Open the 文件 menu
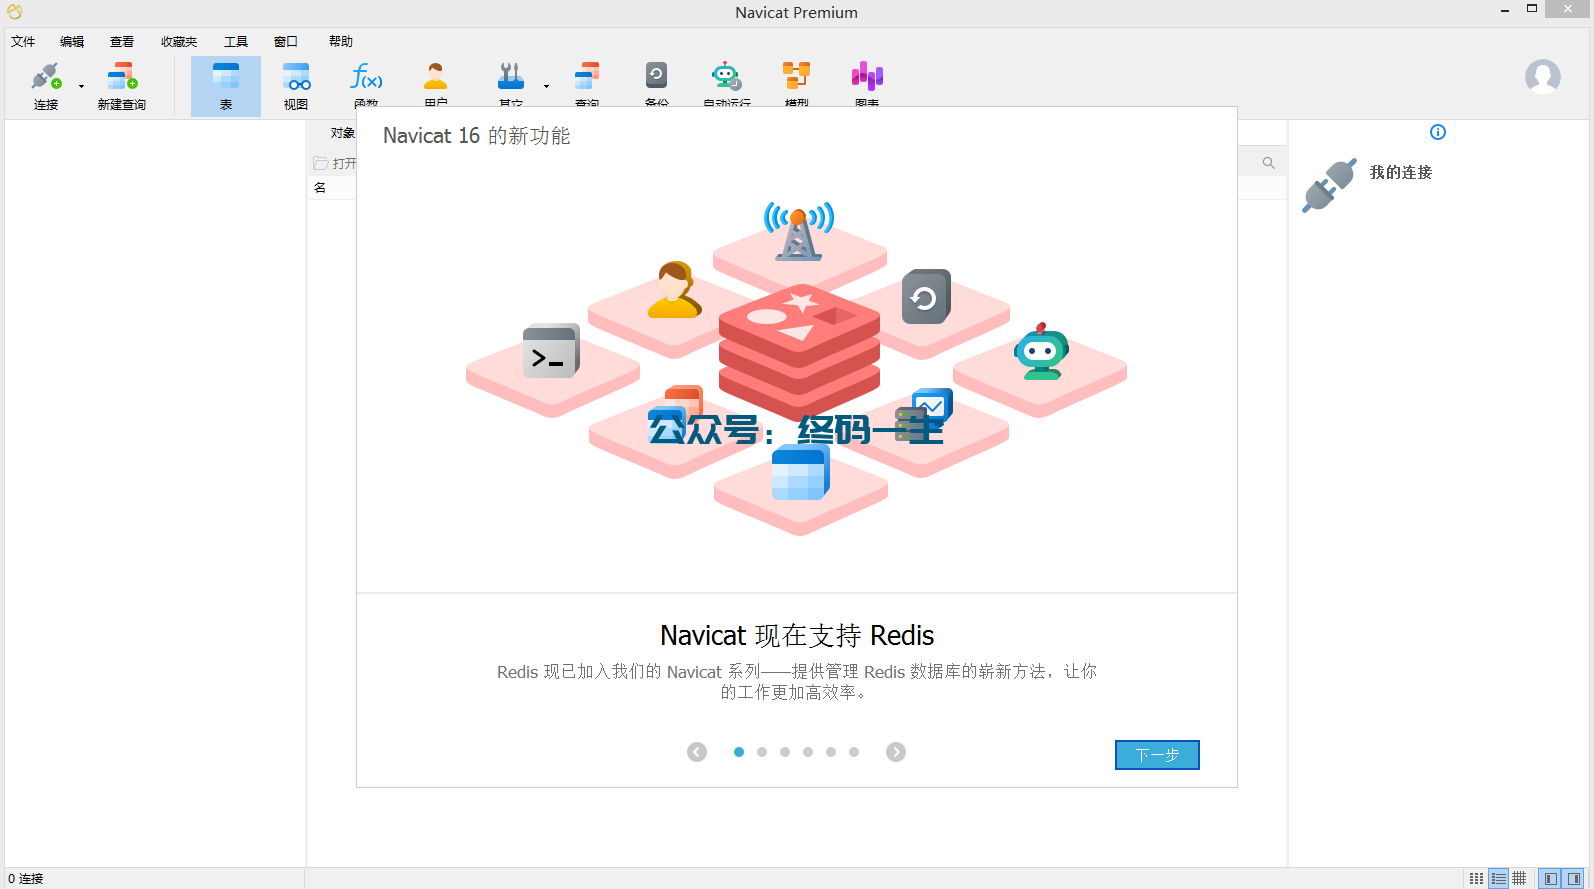This screenshot has width=1594, height=889. click(23, 41)
